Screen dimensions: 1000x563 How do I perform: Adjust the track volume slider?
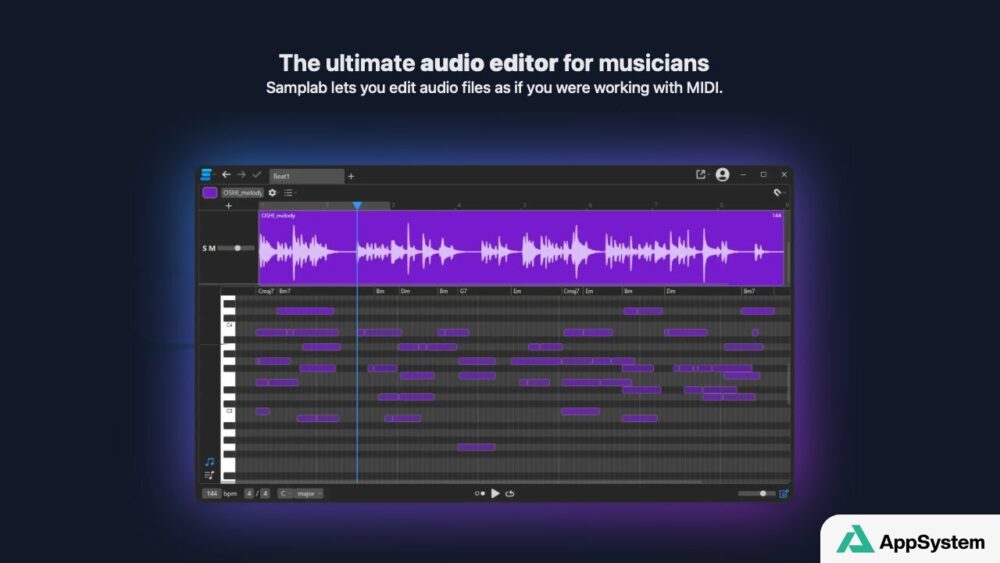click(x=237, y=248)
